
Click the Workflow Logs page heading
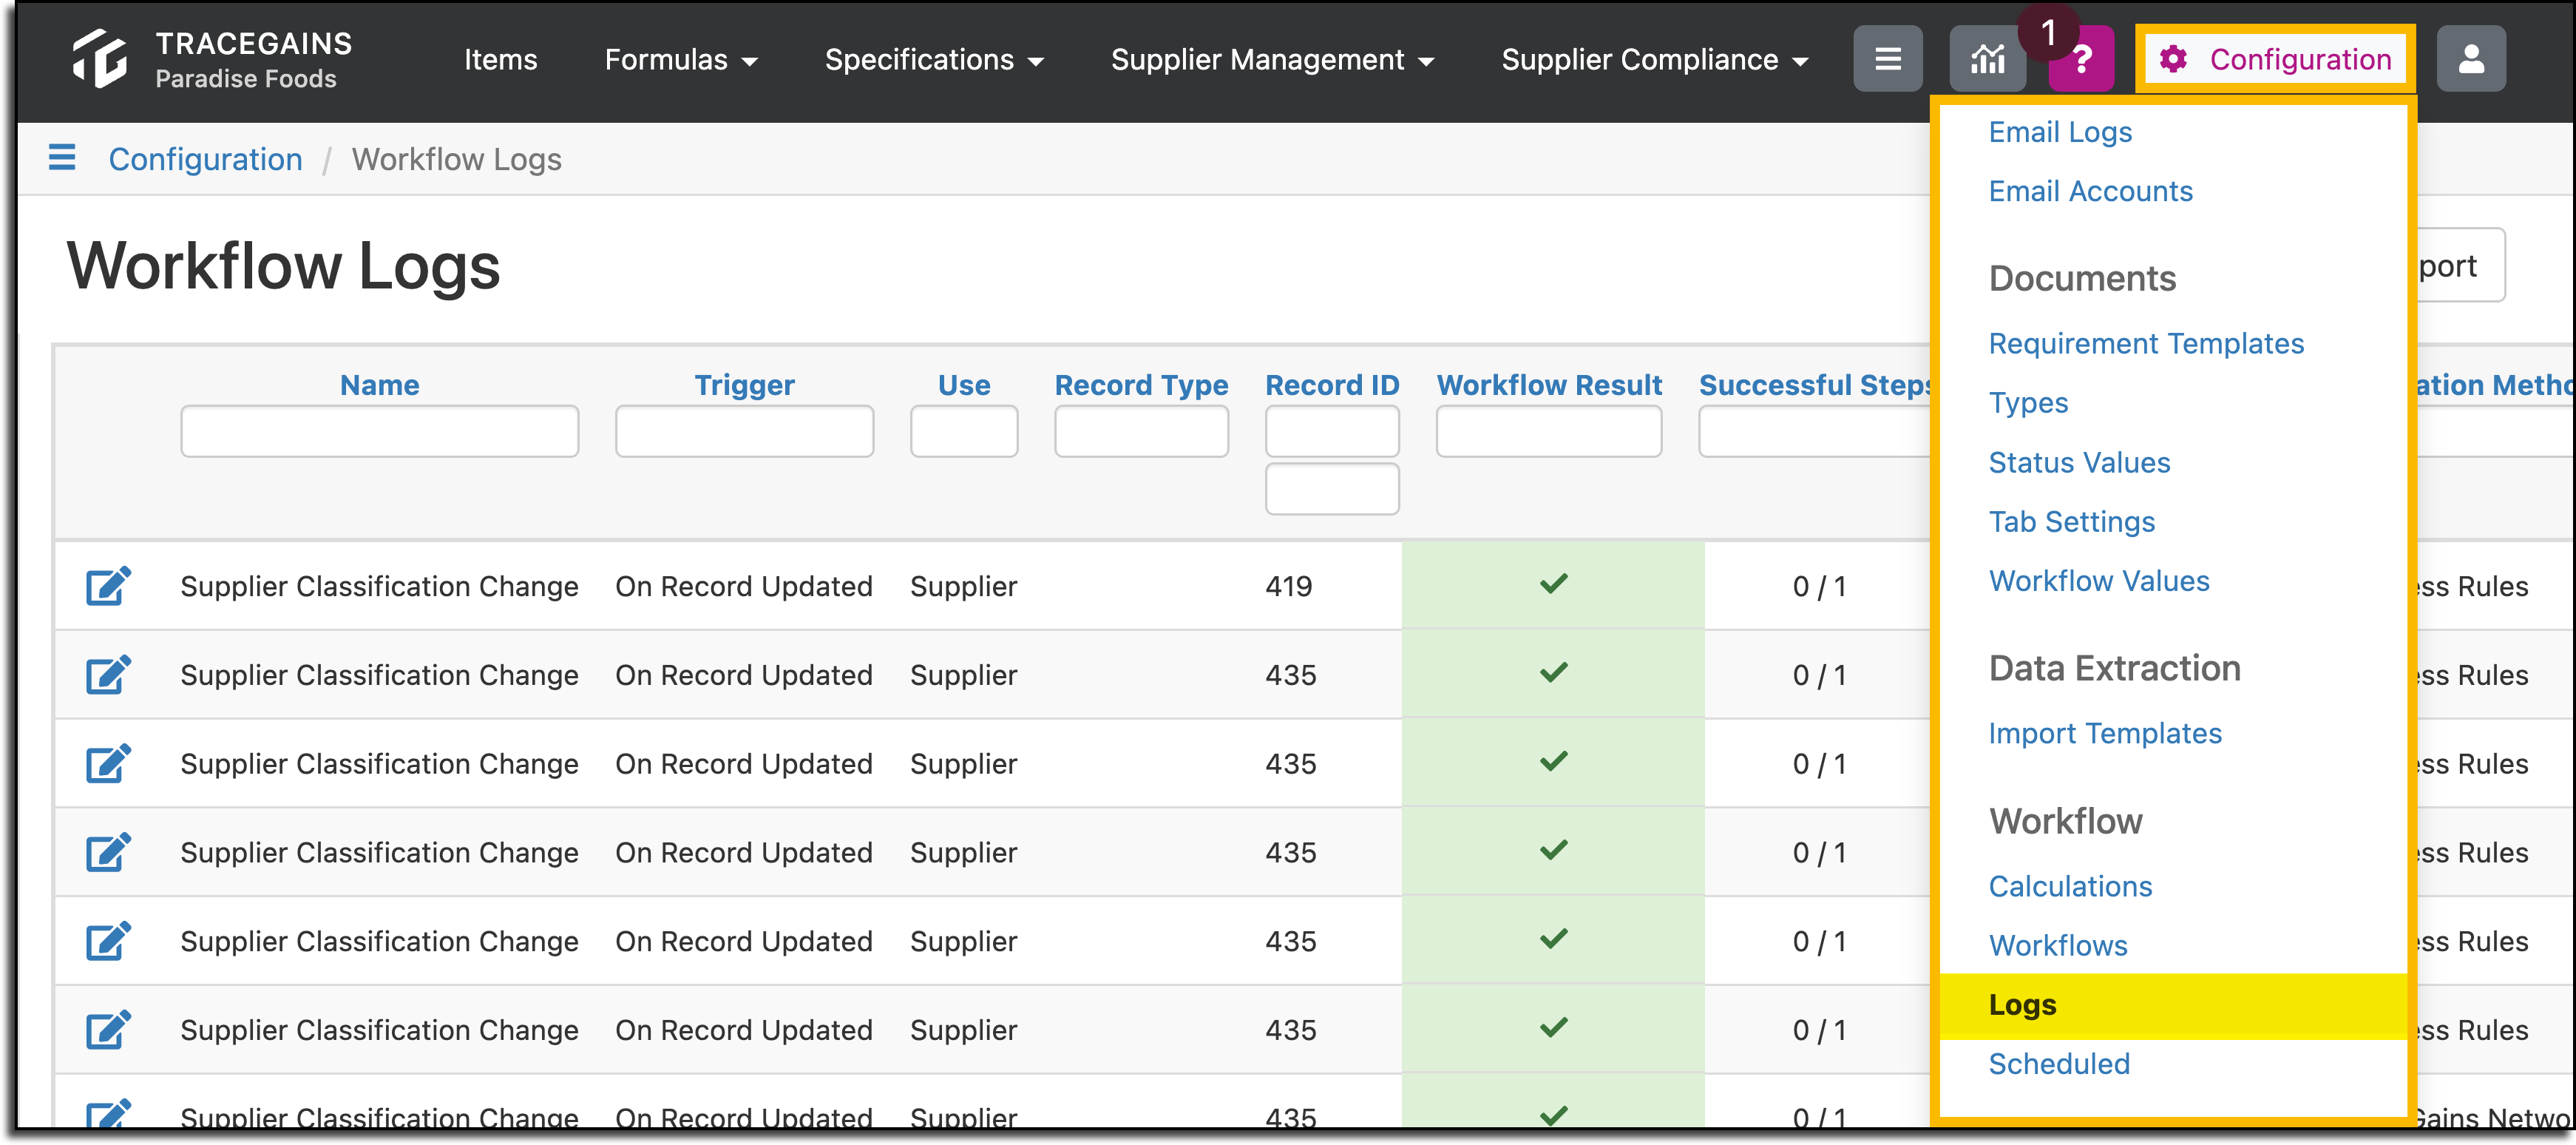[283, 266]
